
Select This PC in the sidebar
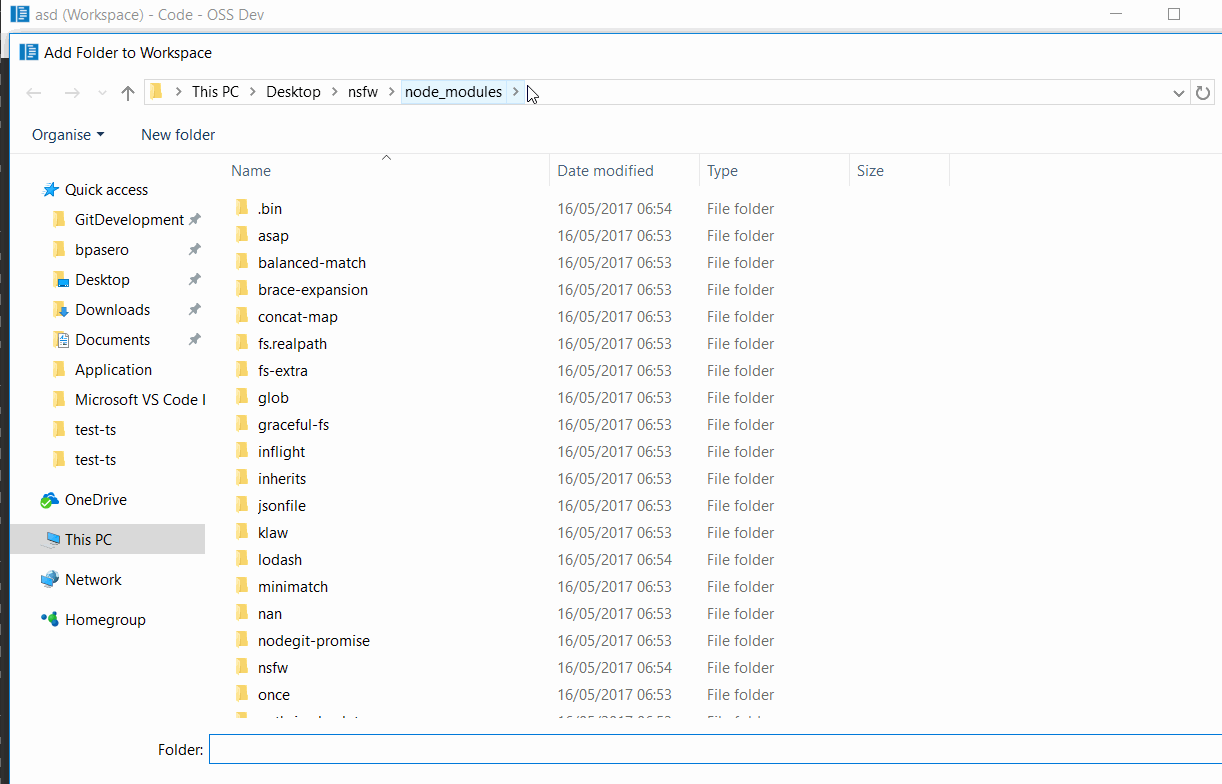pyautogui.click(x=89, y=539)
